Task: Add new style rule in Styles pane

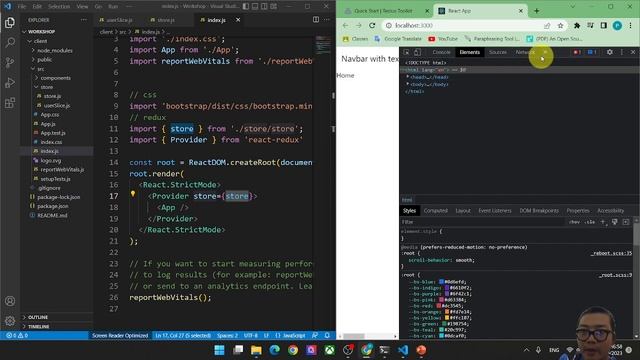Action: tap(603, 222)
